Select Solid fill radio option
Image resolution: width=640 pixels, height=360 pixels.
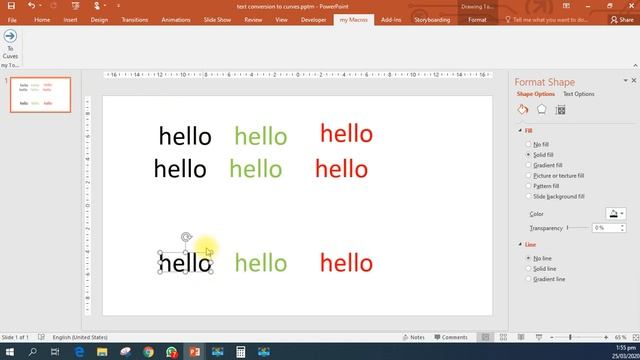(x=528, y=155)
